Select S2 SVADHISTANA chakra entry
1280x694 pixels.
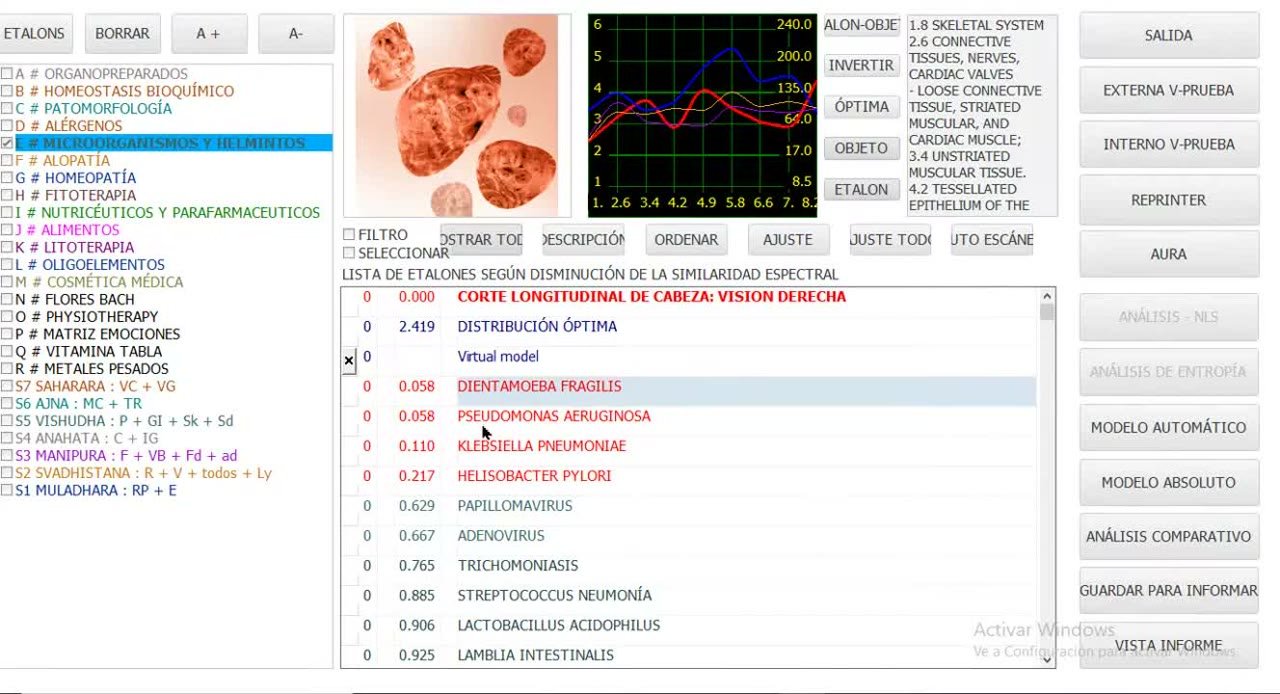point(143,473)
